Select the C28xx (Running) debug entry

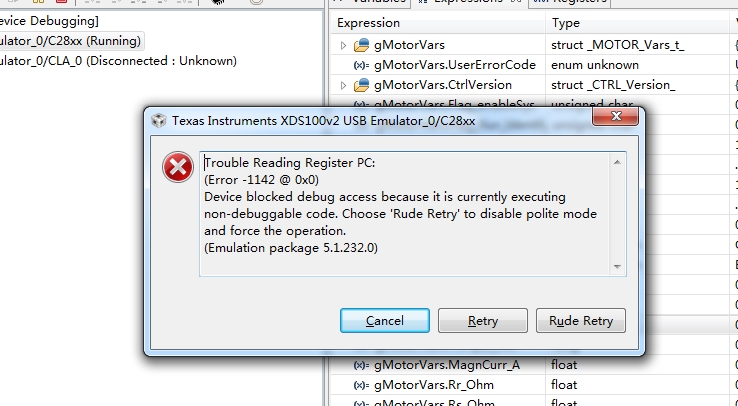(71, 41)
